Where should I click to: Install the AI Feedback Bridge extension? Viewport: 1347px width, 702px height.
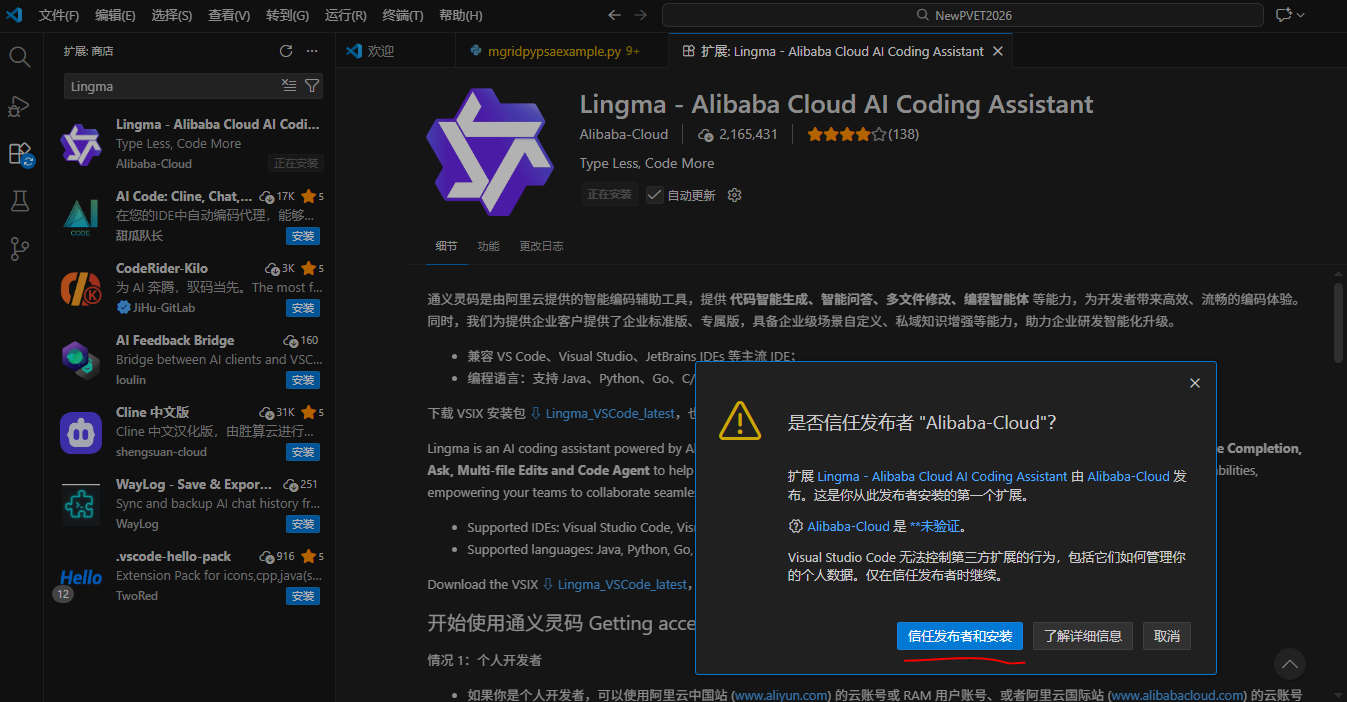[303, 380]
